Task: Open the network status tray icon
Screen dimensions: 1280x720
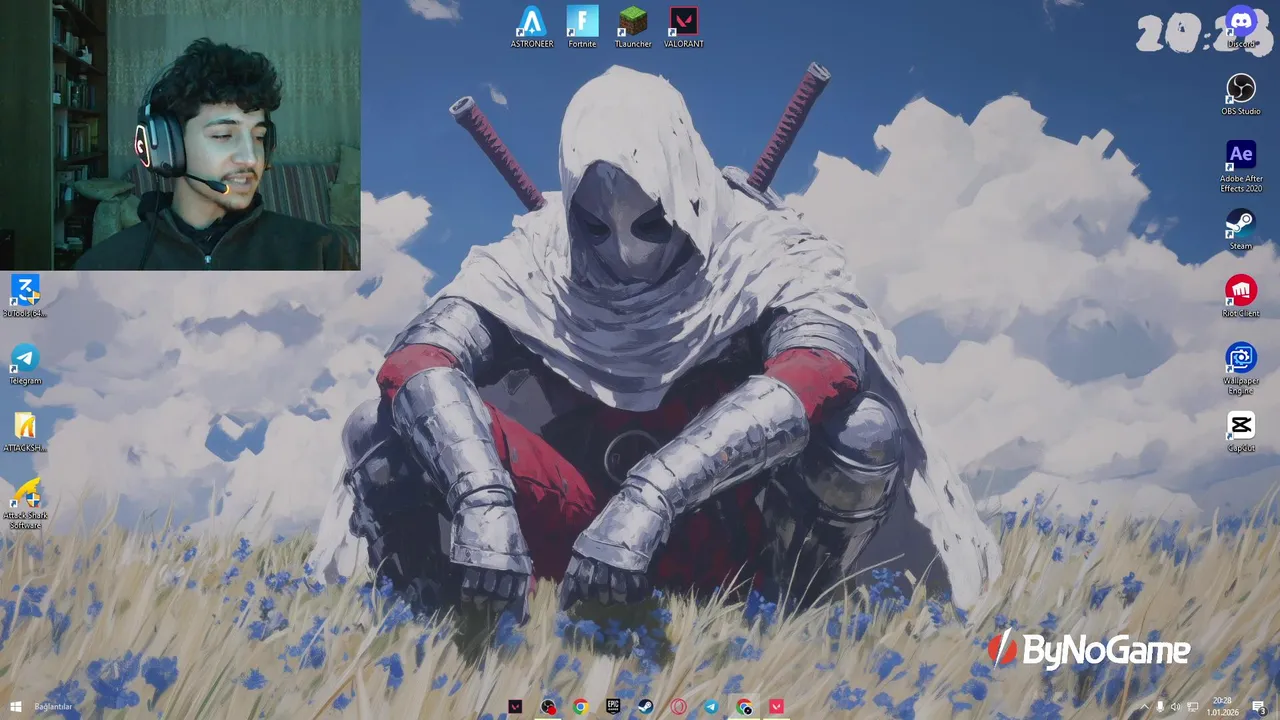Action: click(x=1192, y=707)
